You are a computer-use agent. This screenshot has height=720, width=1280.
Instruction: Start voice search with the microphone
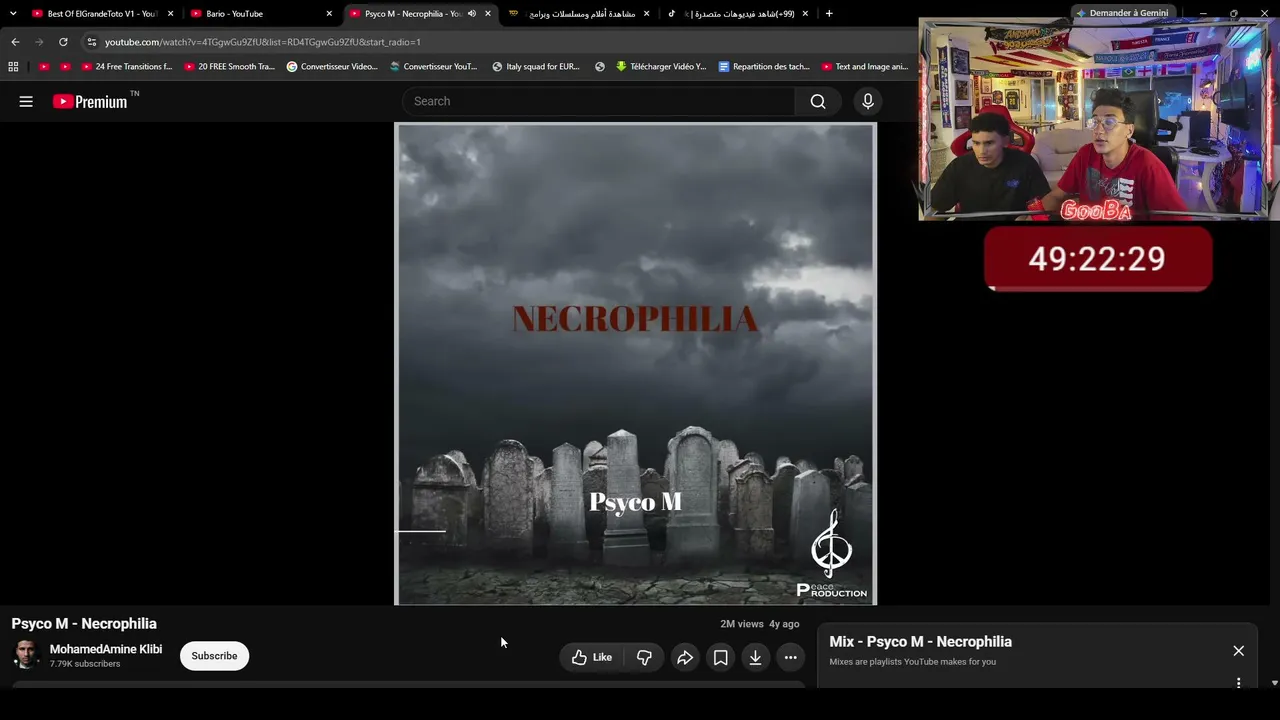pyautogui.click(x=868, y=101)
